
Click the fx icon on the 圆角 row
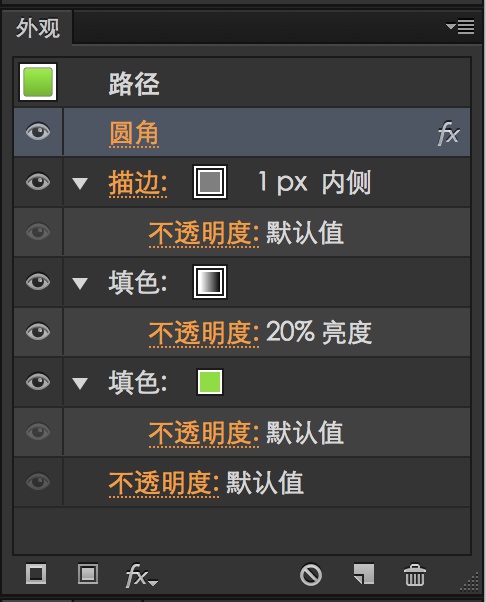(448, 133)
